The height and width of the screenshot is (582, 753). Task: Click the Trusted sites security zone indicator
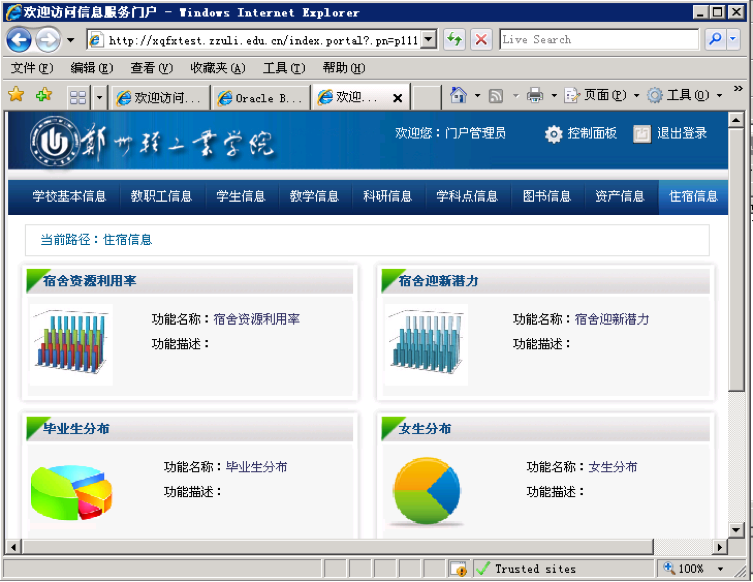pyautogui.click(x=564, y=569)
